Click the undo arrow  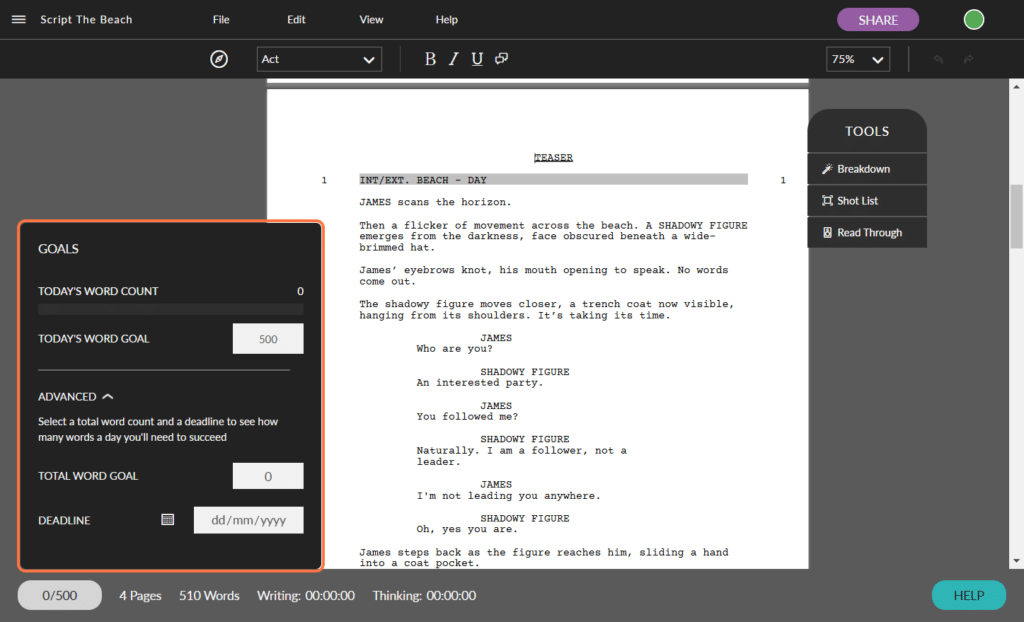[x=938, y=59]
